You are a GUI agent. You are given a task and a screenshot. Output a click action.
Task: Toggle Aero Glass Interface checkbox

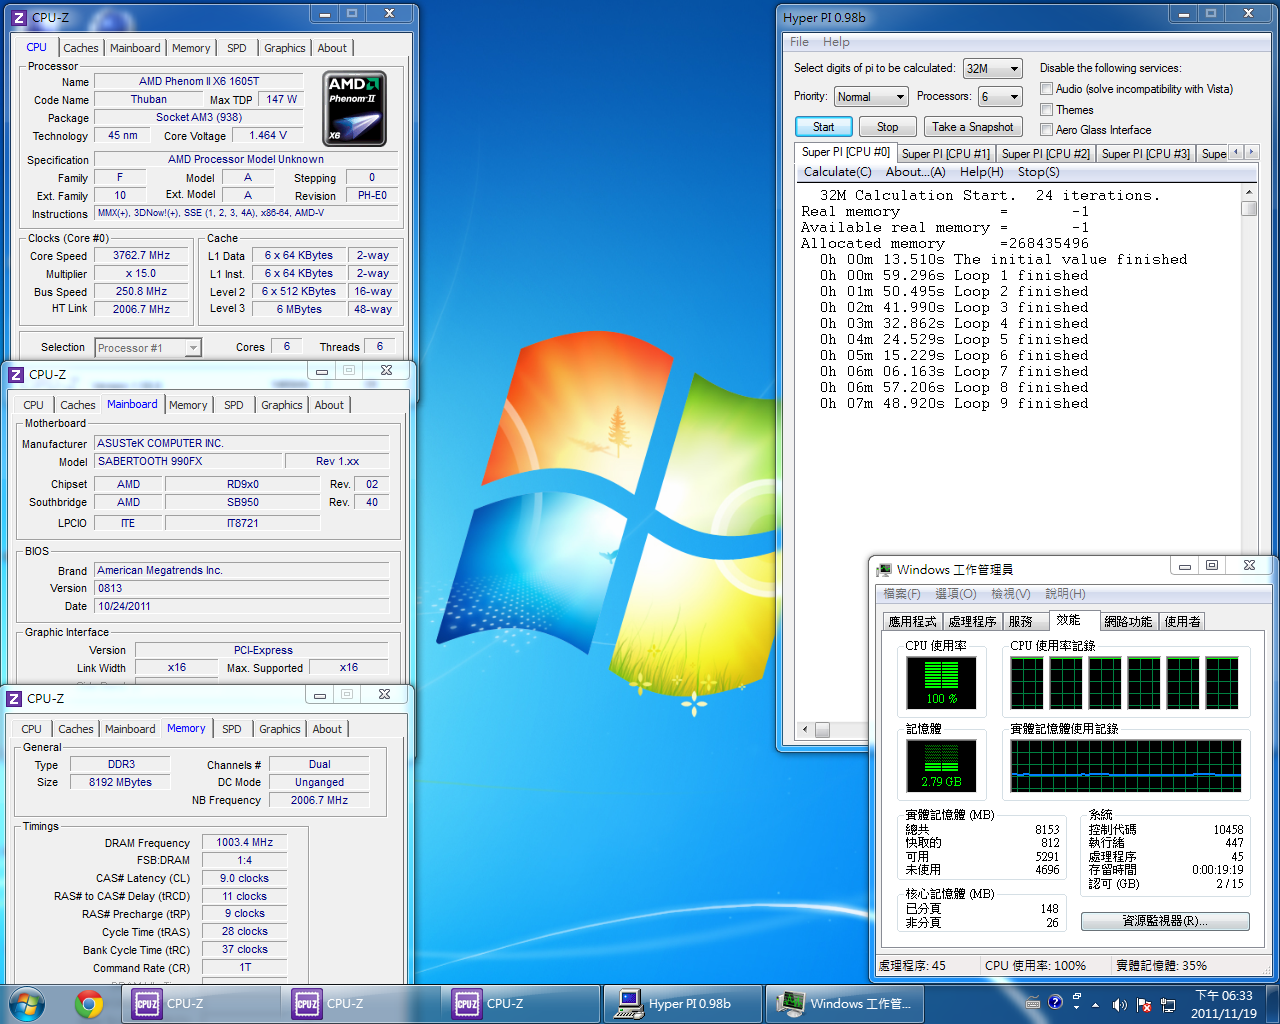point(1046,130)
